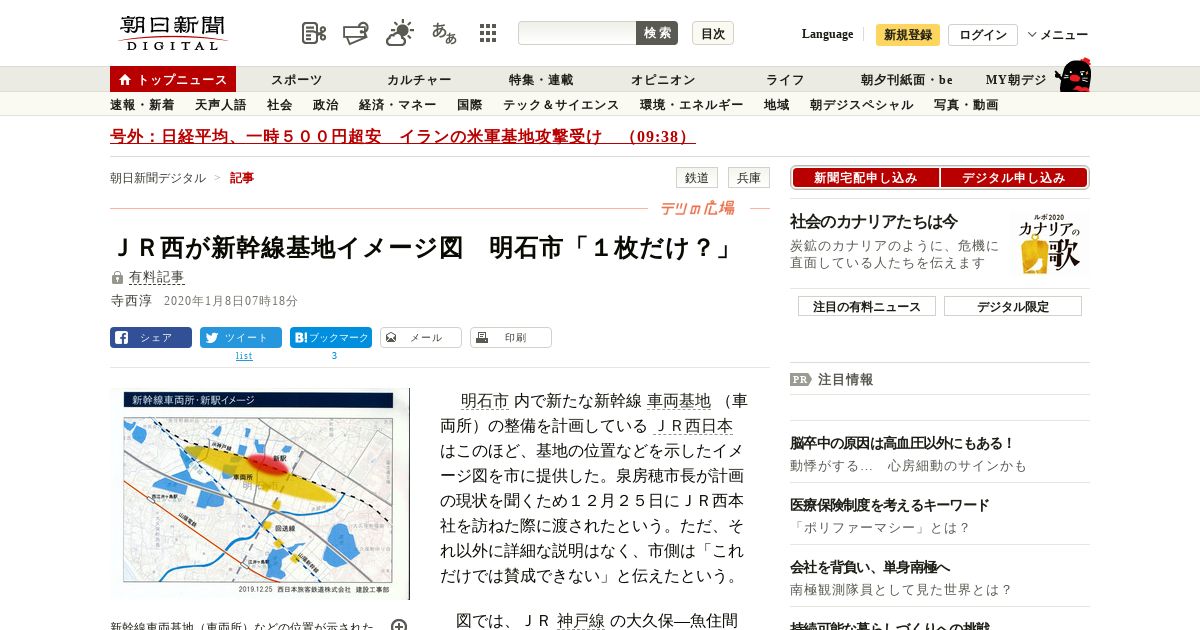
Task: Select 環境・エネルギー in sub navigation
Action: 691,105
